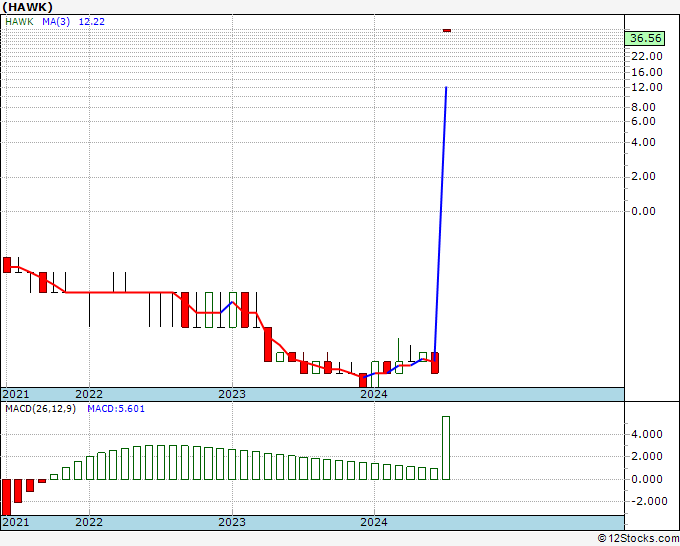Click the first red candlestick in 2021
Viewport: 680px width, 546px height.
click(x=7, y=265)
